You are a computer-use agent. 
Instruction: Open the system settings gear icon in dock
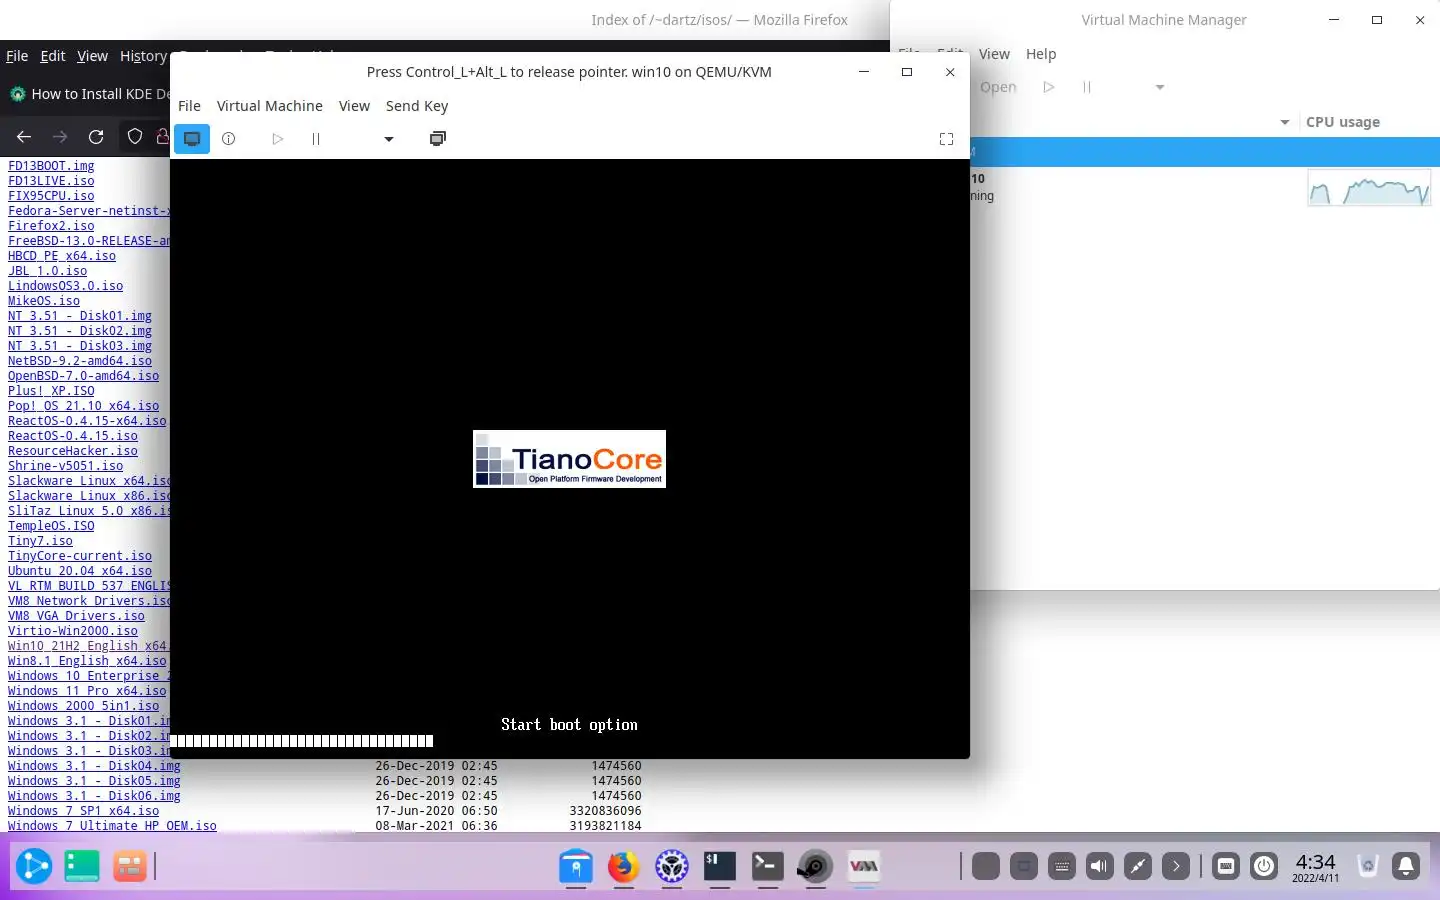point(672,866)
